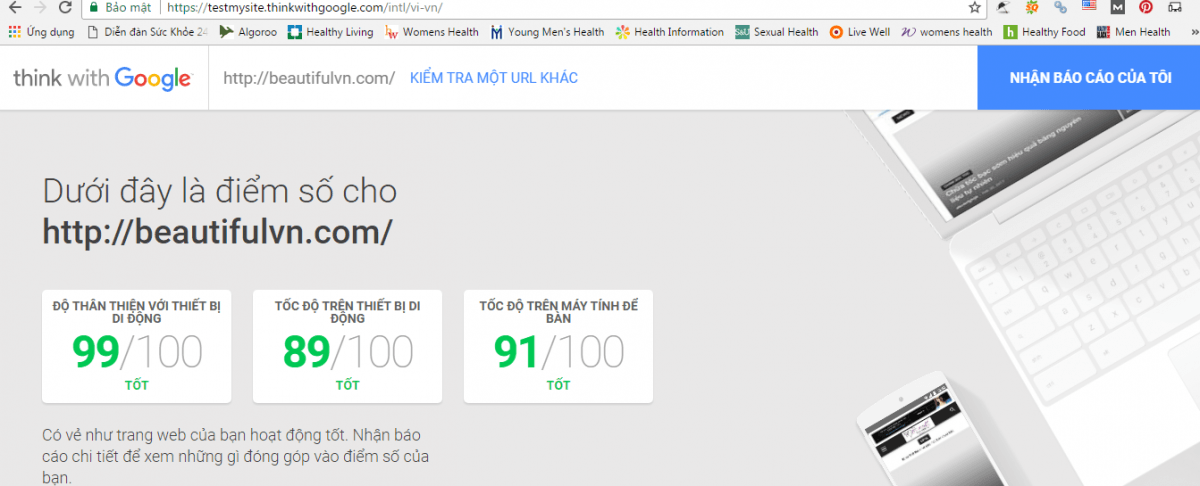Open the Diễn đàn Sức Khỏe bookmark
This screenshot has height=486, width=1200.
(x=148, y=32)
